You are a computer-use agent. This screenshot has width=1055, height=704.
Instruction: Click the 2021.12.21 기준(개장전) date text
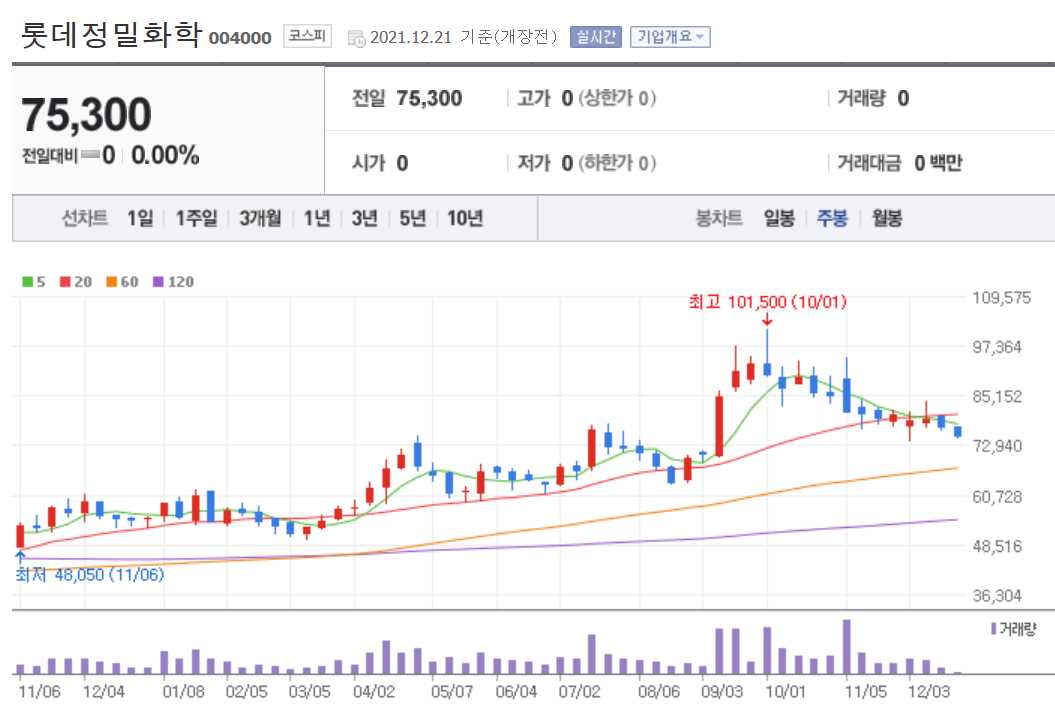click(x=464, y=37)
